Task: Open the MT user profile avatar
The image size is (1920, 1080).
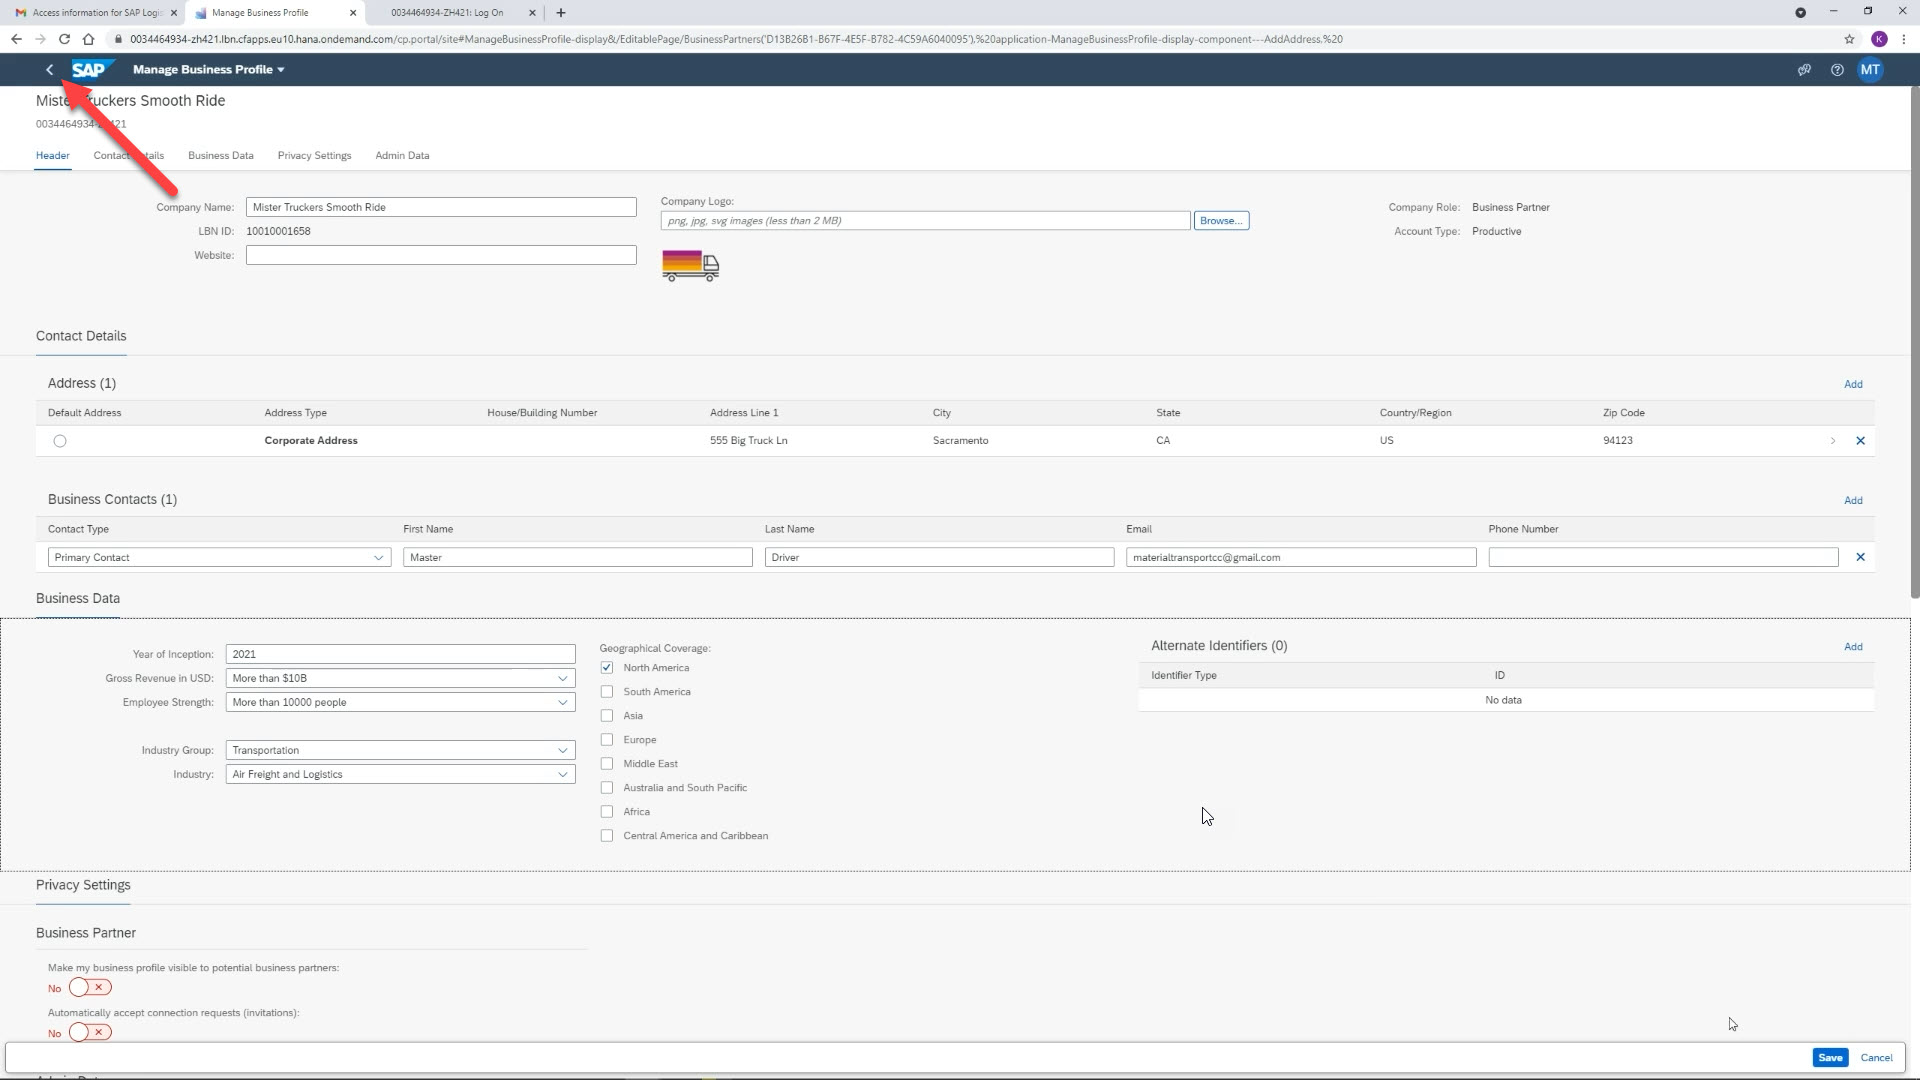Action: tap(1870, 70)
